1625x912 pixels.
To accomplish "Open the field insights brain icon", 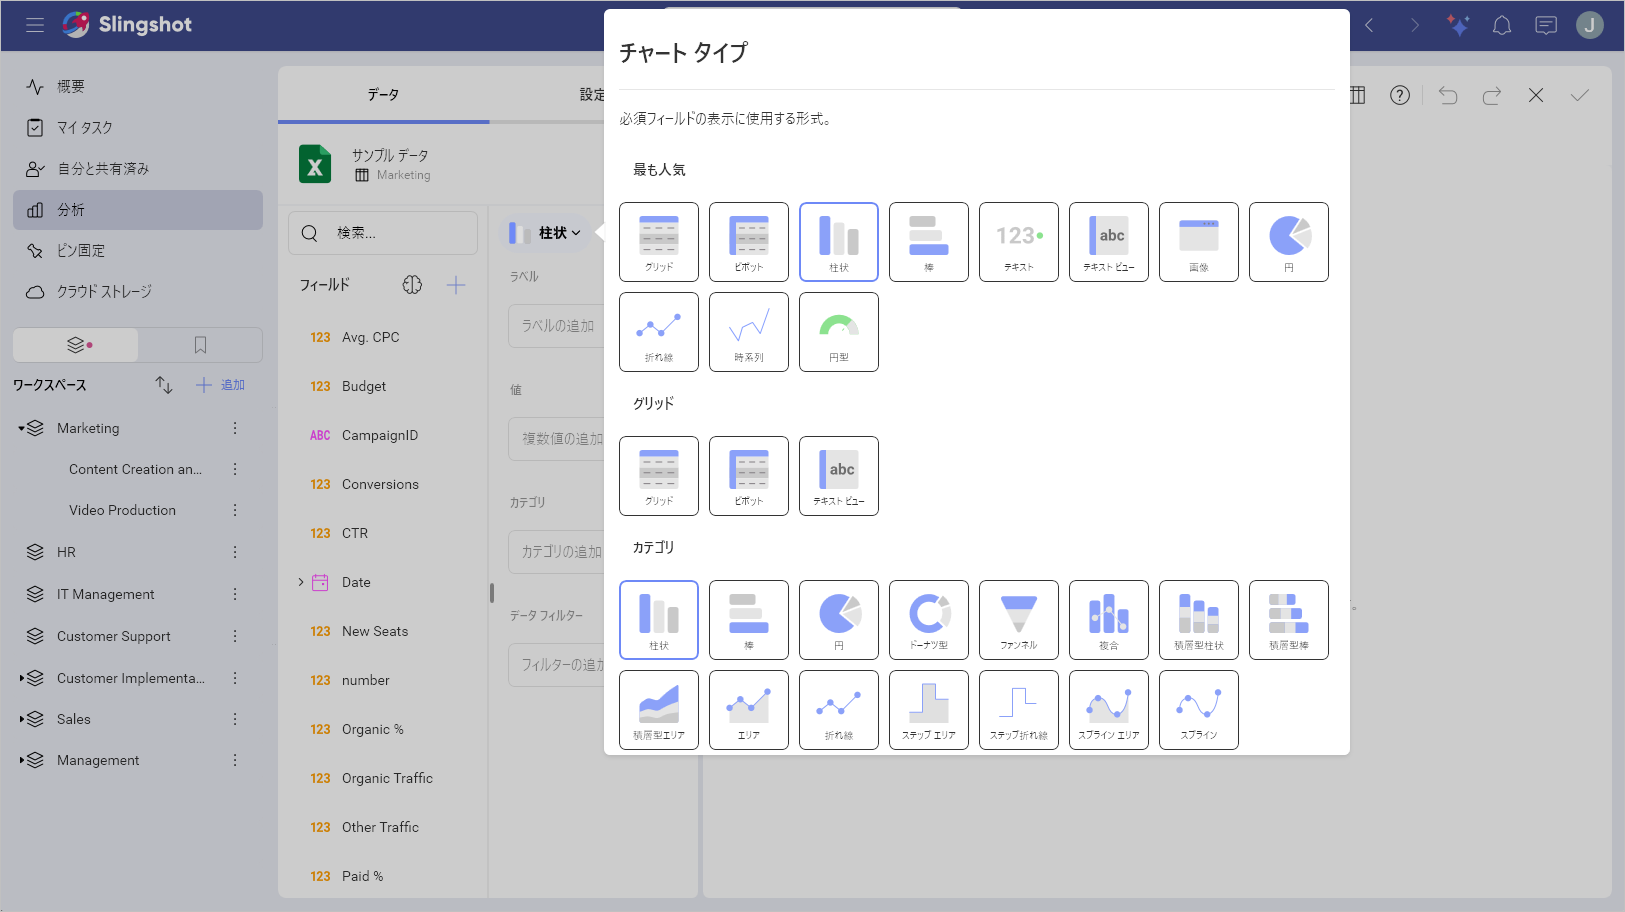I will click(412, 285).
